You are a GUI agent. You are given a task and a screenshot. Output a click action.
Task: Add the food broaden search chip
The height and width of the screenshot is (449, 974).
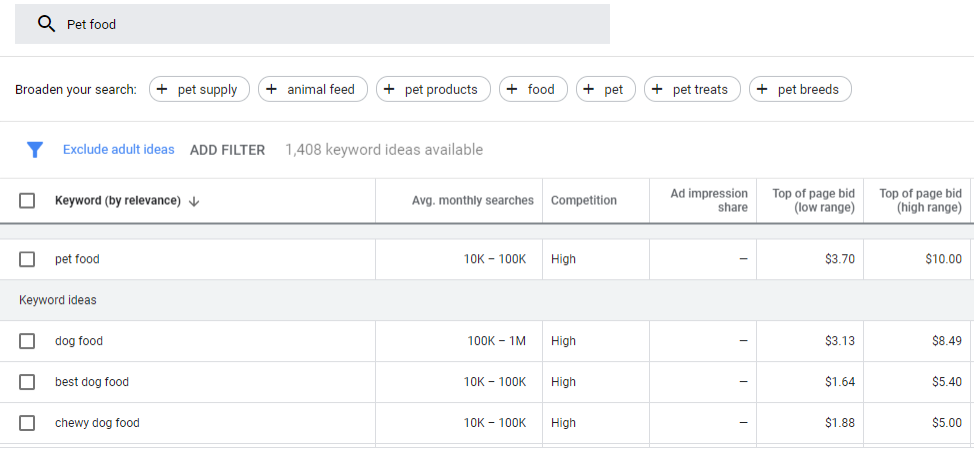click(533, 90)
